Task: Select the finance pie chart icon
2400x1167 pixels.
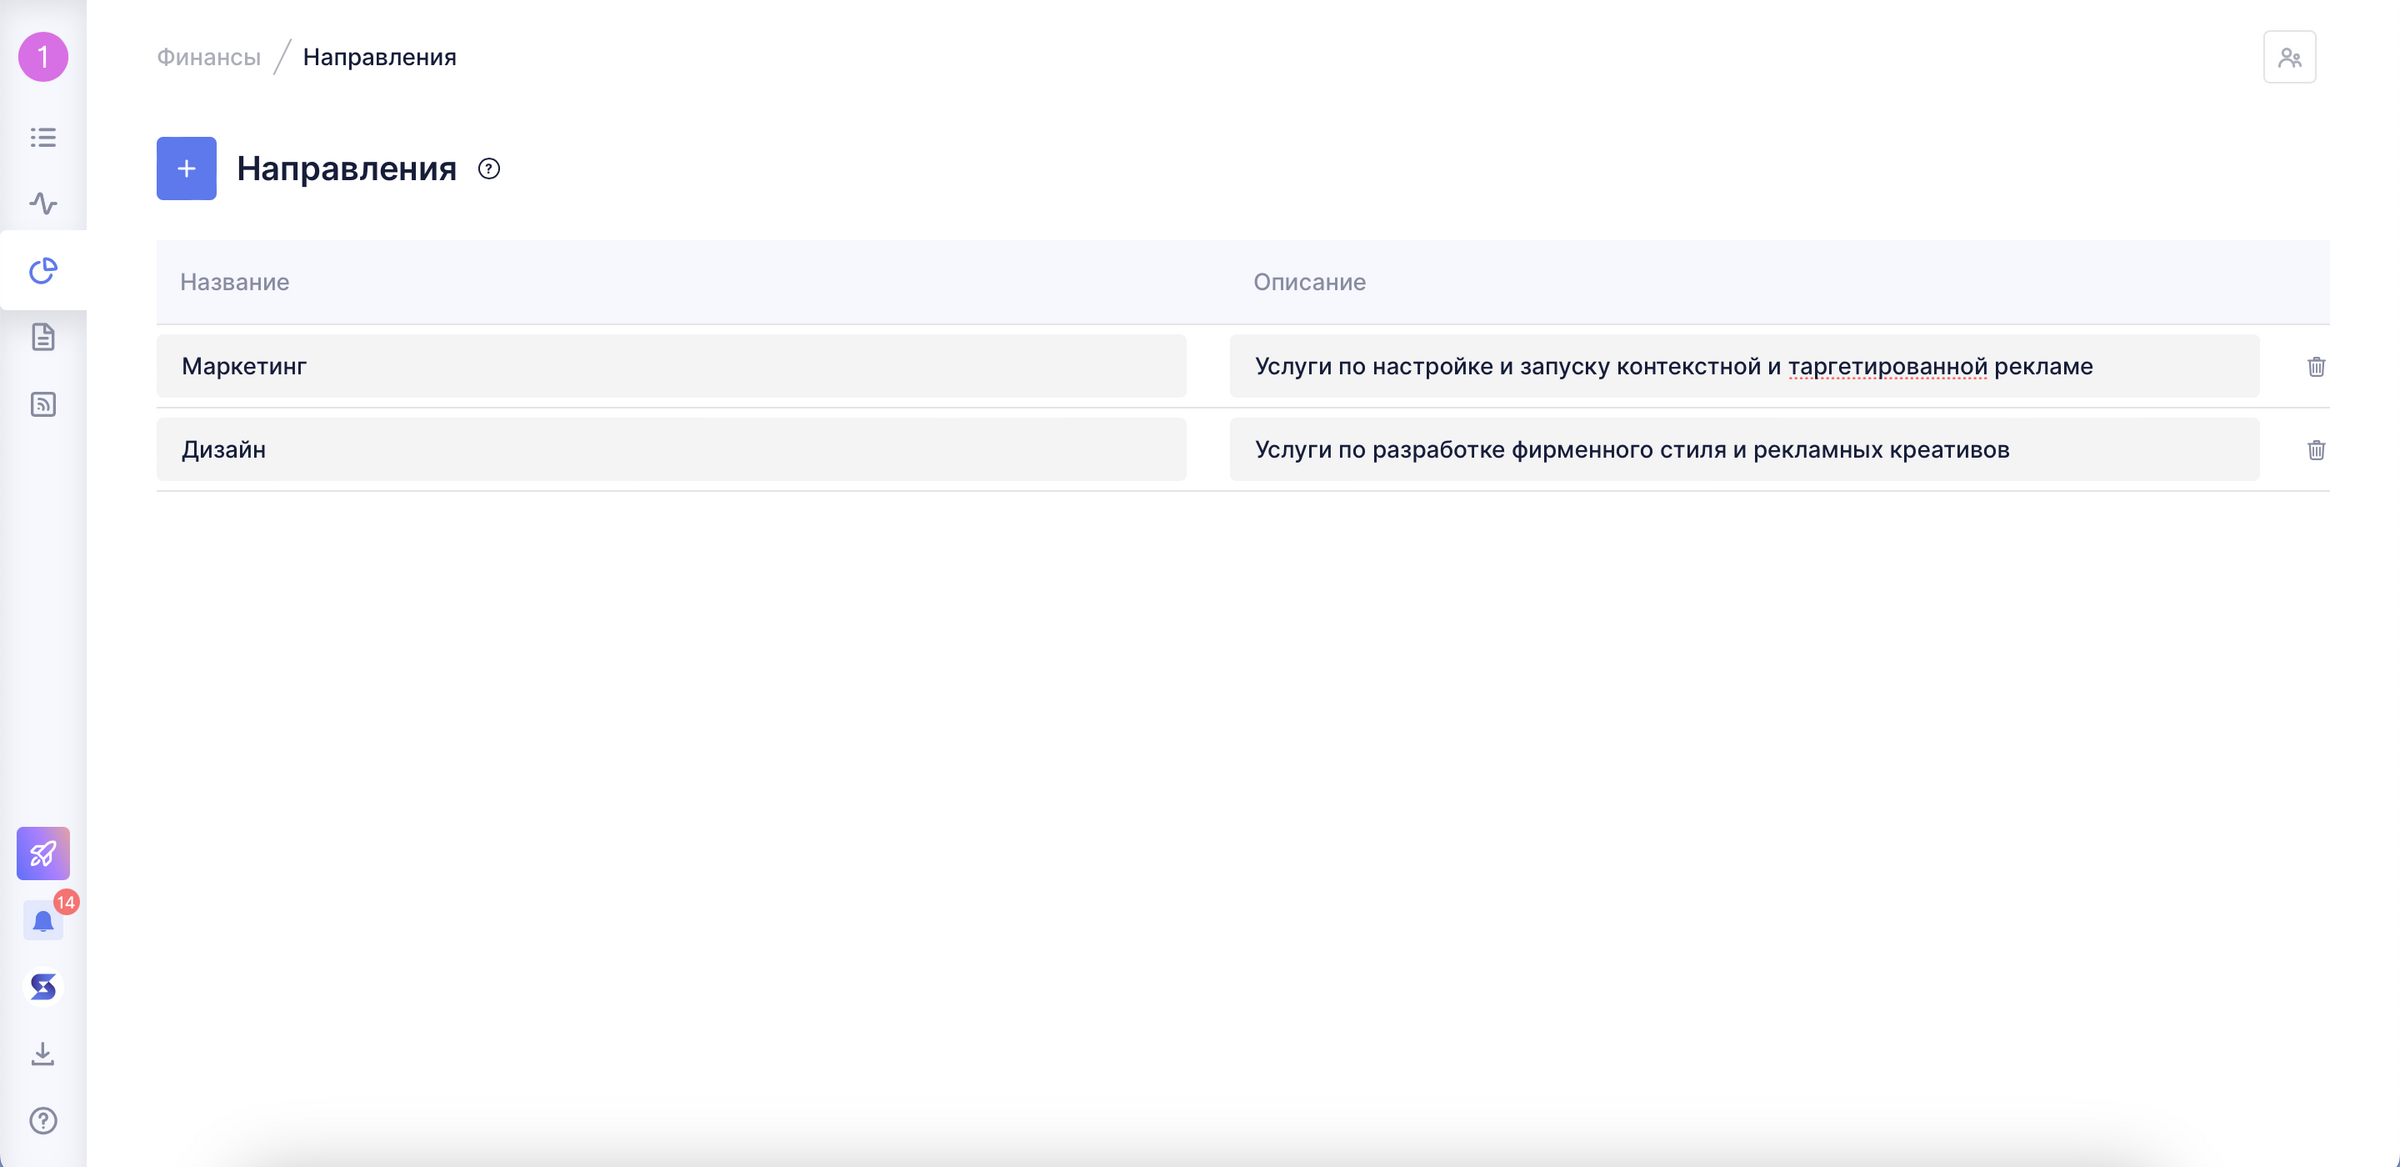Action: pos(43,270)
